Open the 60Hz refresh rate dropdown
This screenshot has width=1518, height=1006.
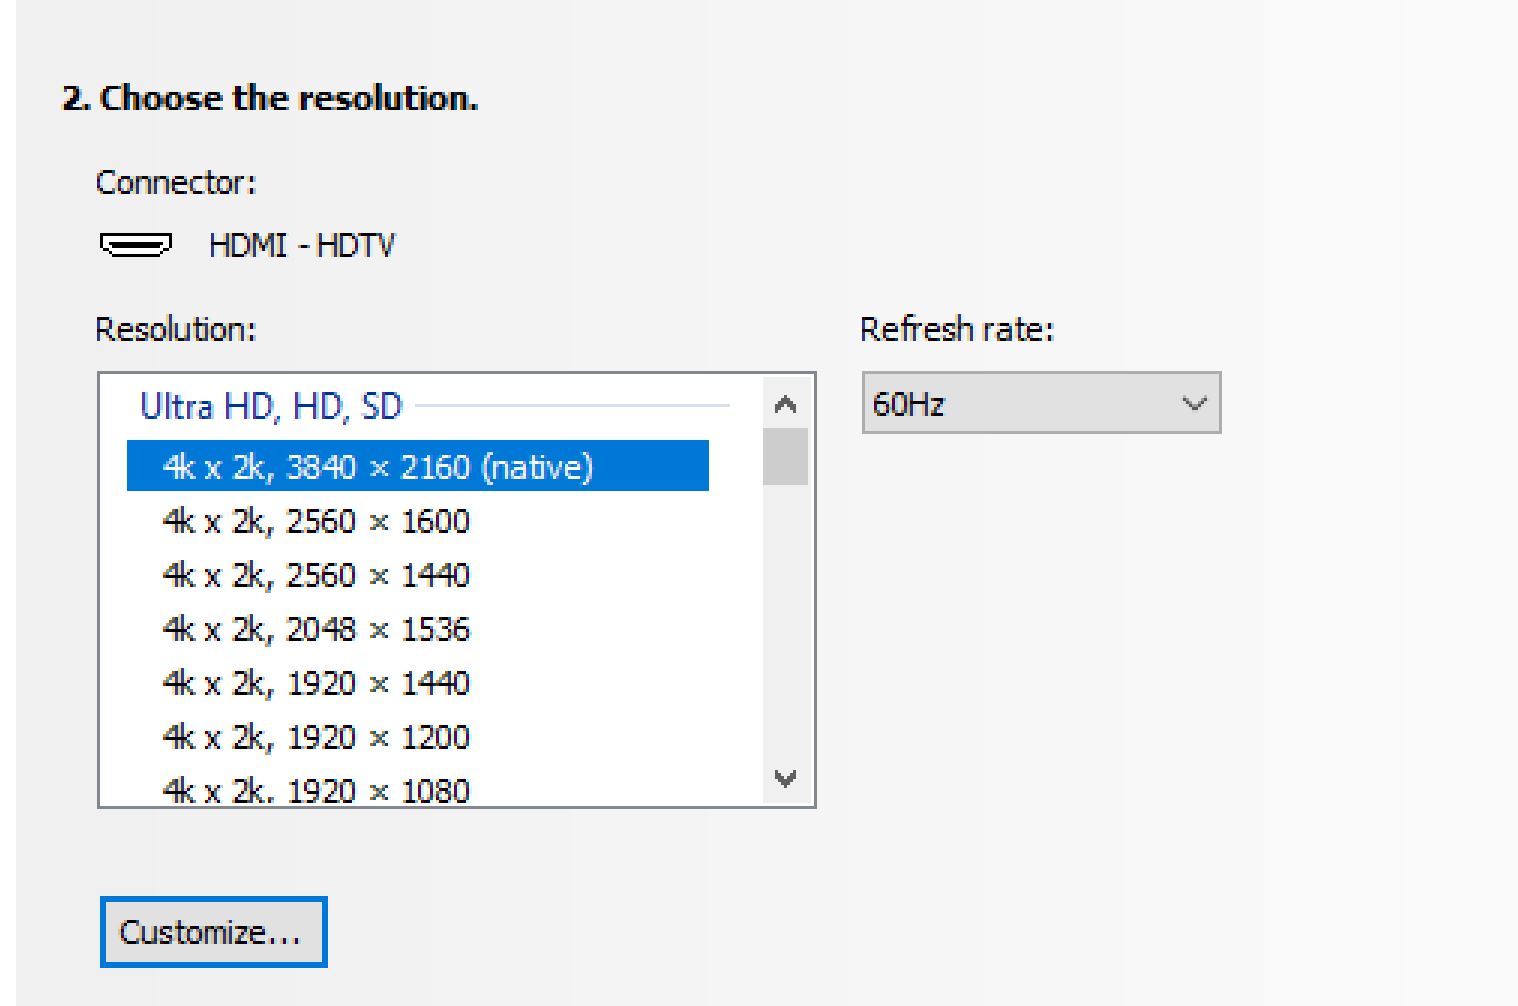coord(1040,404)
